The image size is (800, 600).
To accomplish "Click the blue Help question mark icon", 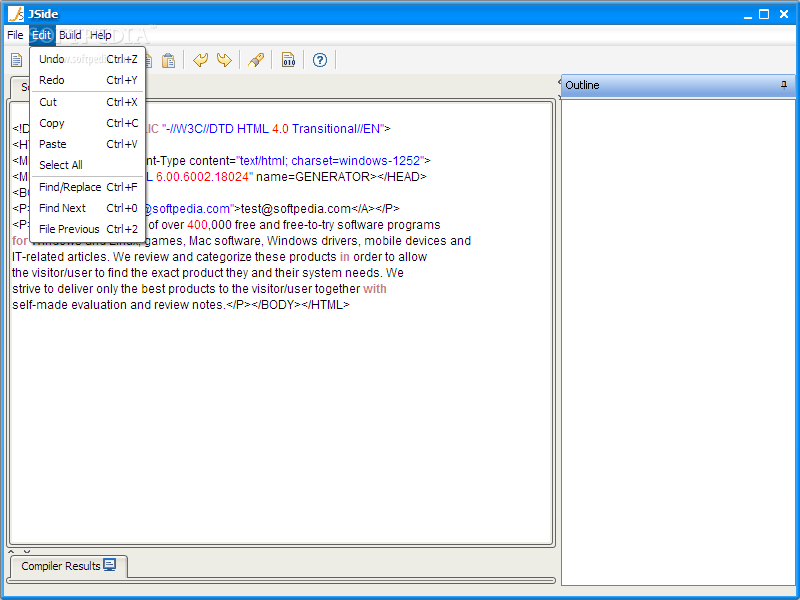I will click(x=320, y=60).
